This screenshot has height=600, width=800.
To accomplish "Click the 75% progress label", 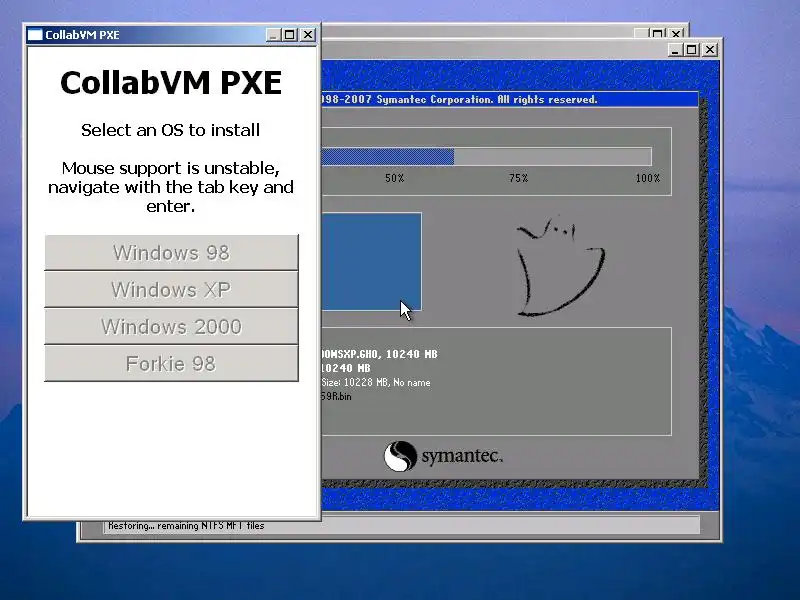I will (518, 178).
